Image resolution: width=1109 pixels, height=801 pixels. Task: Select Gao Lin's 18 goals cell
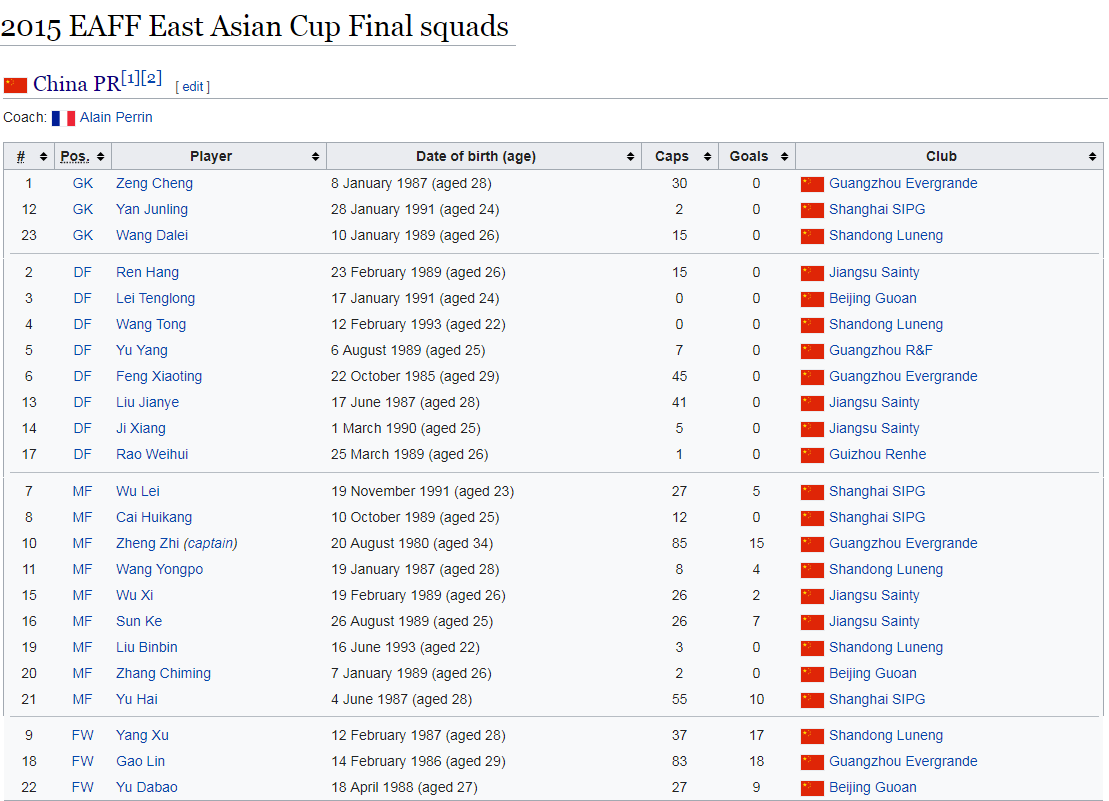pos(757,761)
